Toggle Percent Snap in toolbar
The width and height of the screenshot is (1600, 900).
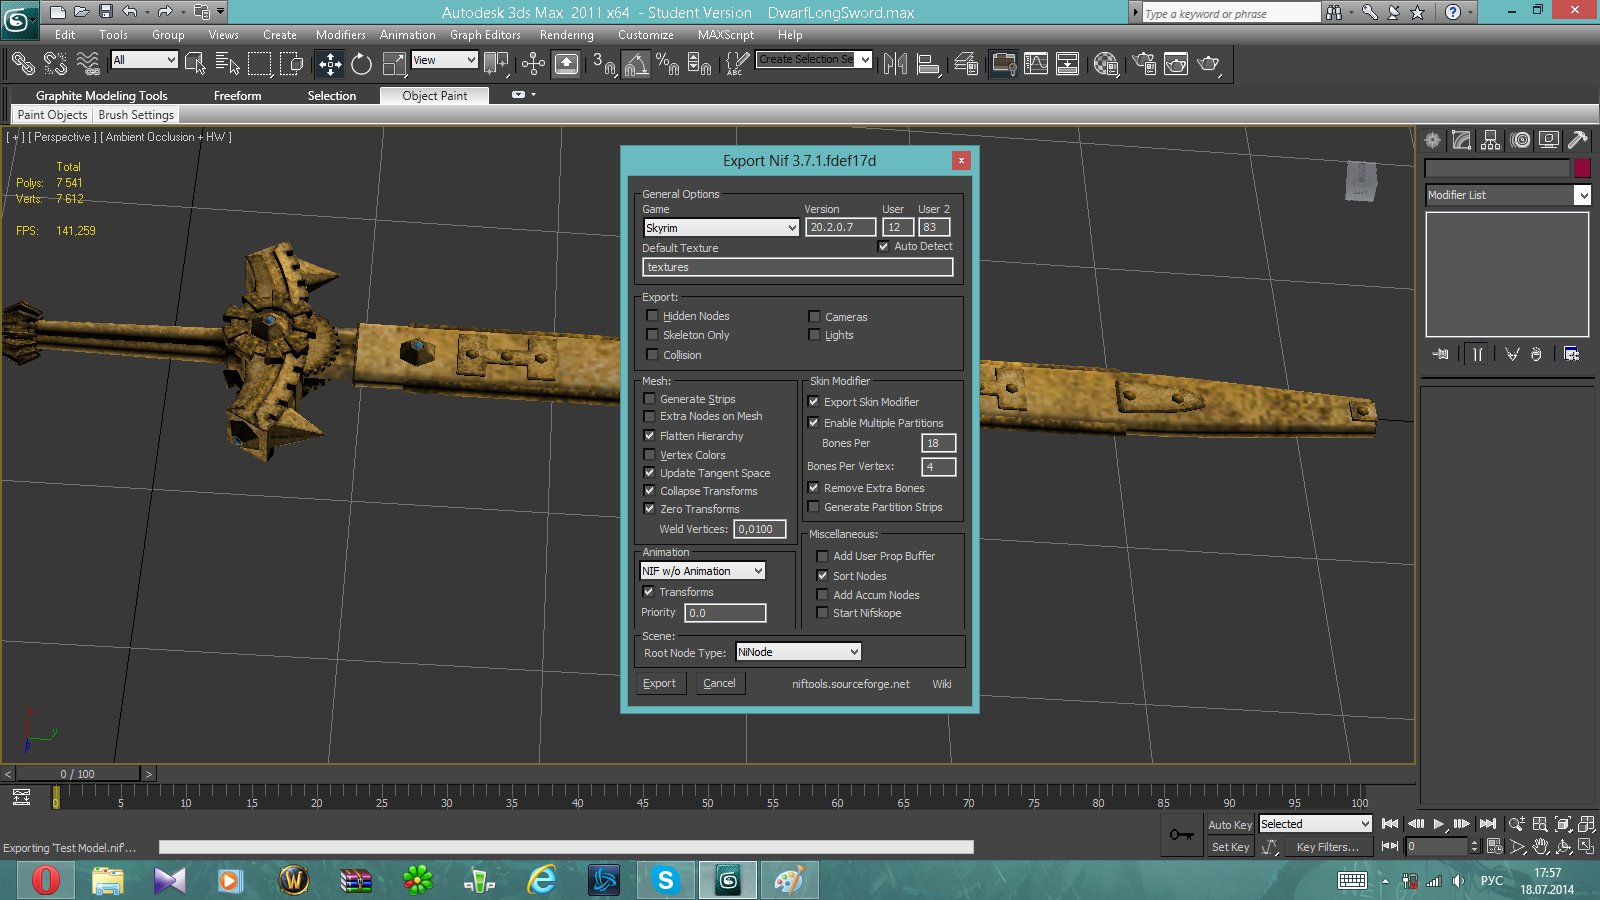(667, 64)
